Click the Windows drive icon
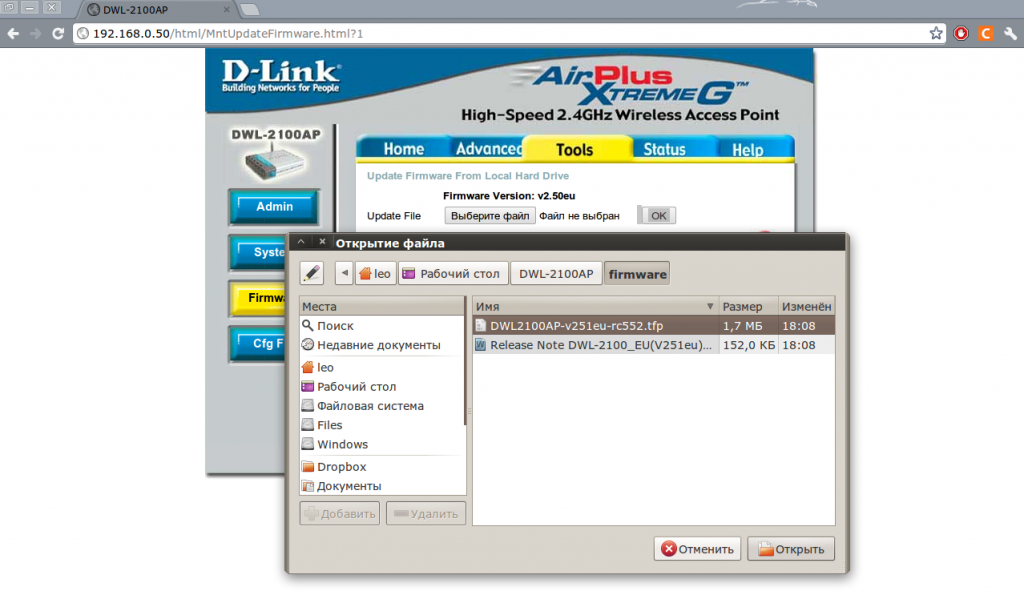 point(308,444)
